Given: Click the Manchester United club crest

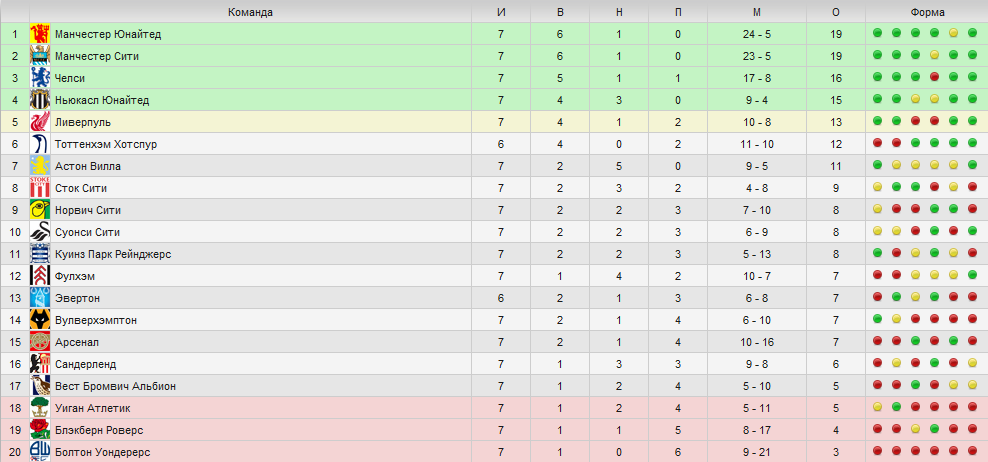Looking at the screenshot, I should pos(40,34).
